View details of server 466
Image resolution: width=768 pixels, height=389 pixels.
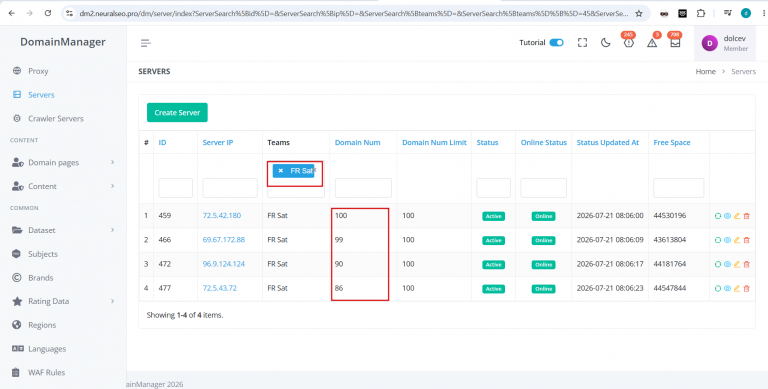pos(727,240)
